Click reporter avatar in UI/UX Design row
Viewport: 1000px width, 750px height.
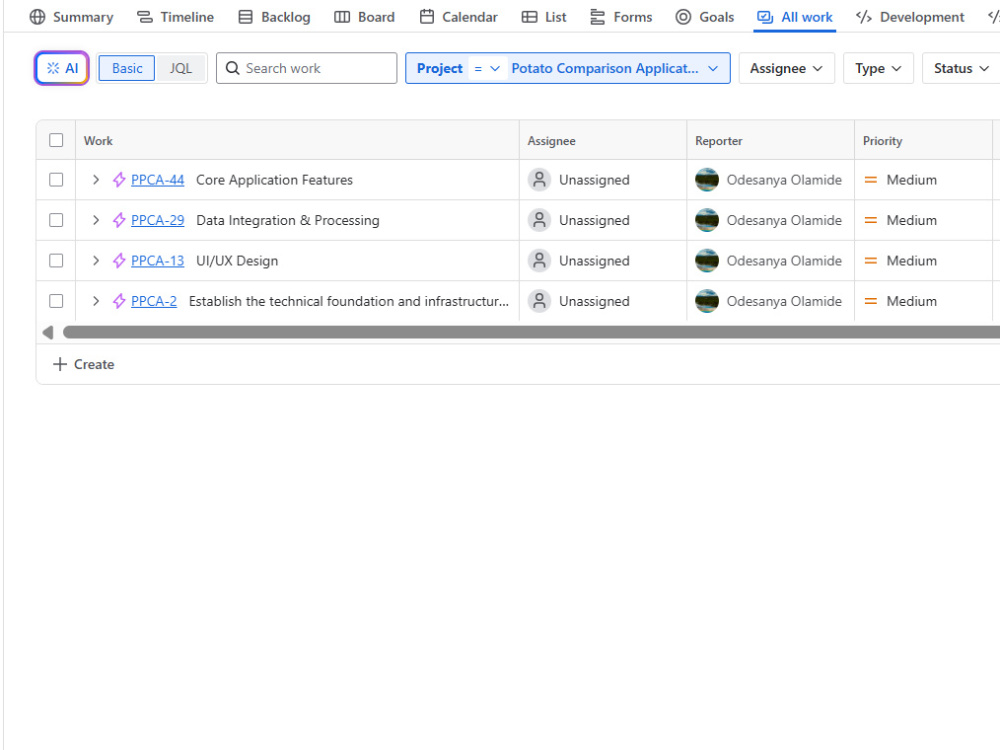707,261
